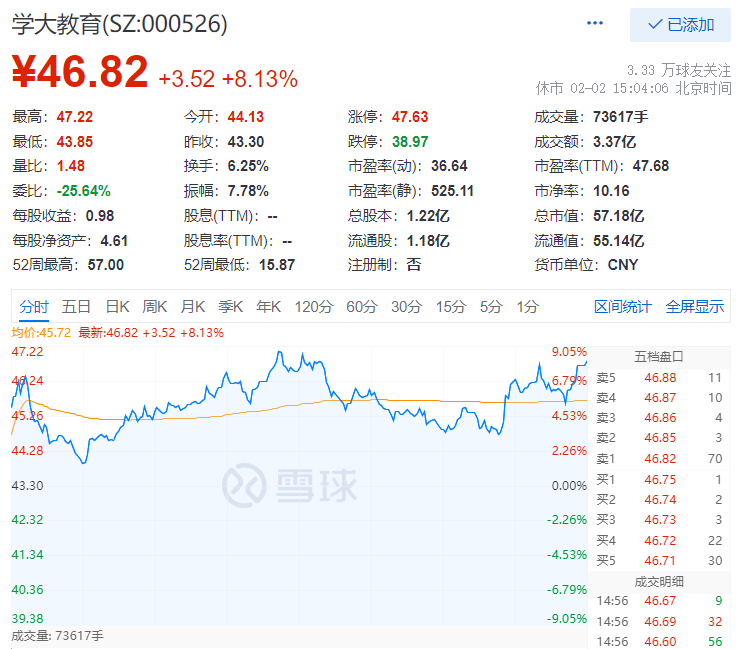This screenshot has width=746, height=649.
Task: Click the 成交量 value 73617手 in stats
Action: (620, 117)
